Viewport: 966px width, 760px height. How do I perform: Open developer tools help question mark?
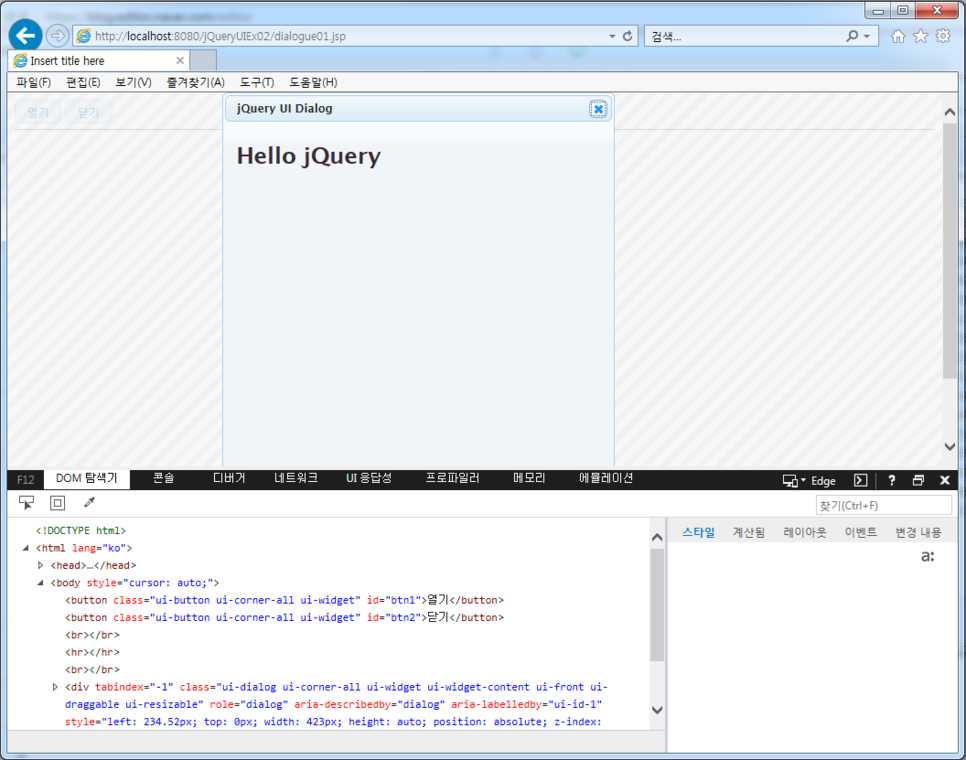[891, 480]
